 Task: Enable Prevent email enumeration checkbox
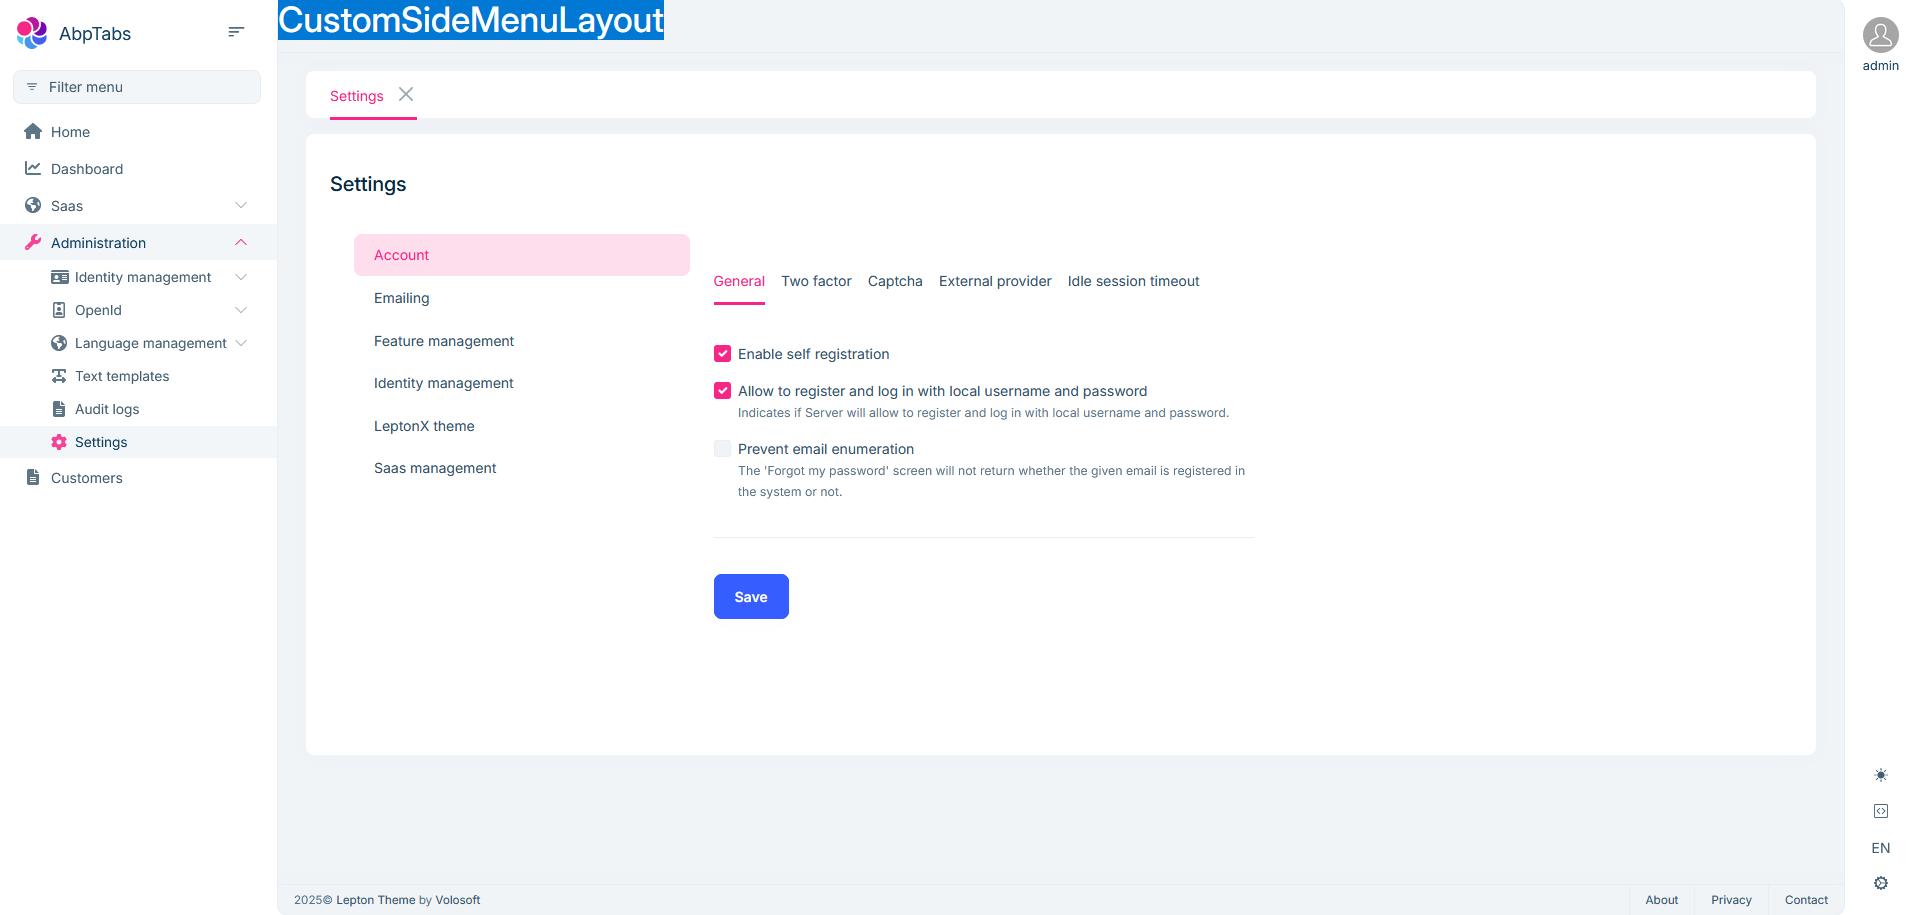[x=722, y=449]
